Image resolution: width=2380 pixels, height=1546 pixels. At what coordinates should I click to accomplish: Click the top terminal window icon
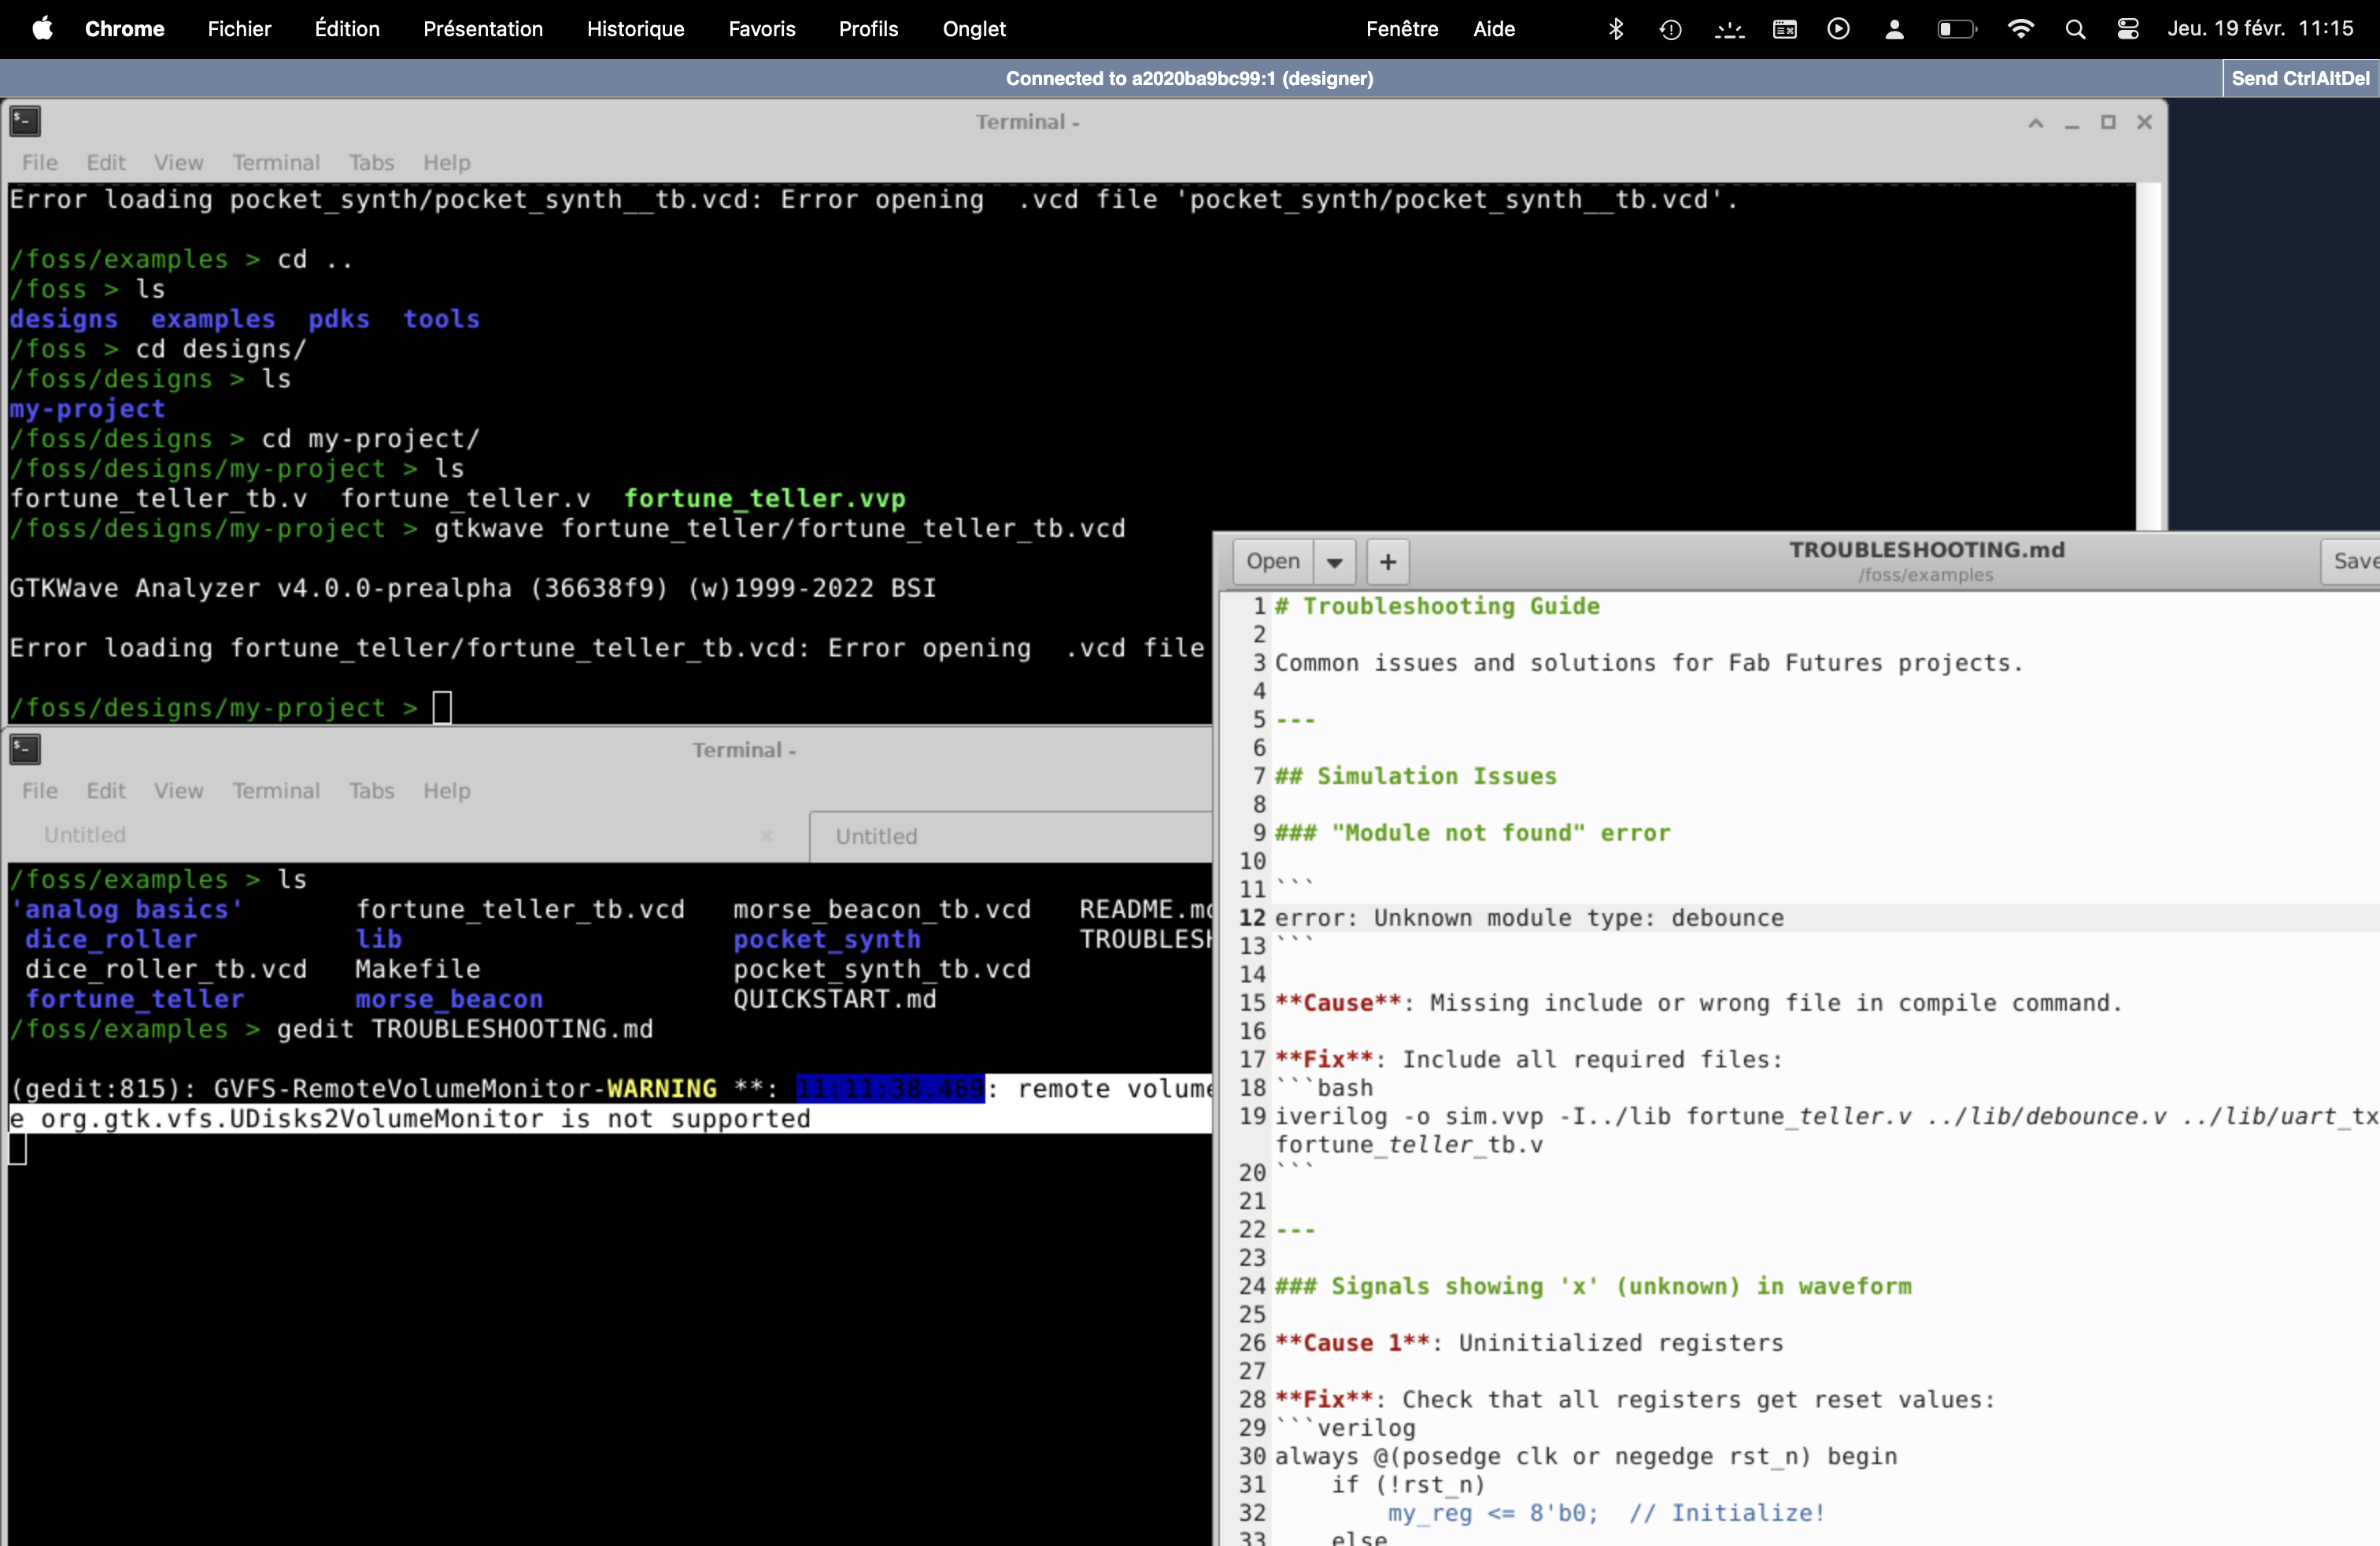25,121
